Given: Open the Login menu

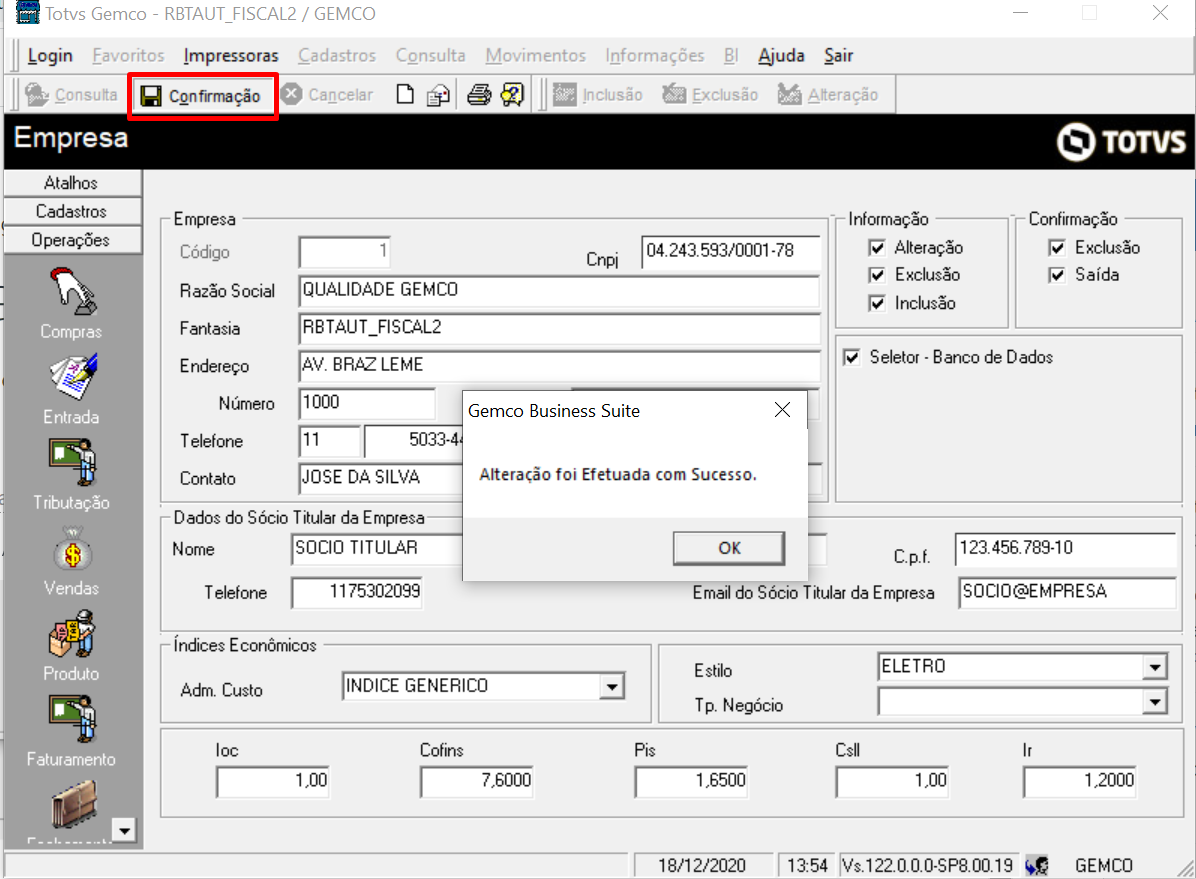Looking at the screenshot, I should point(50,56).
